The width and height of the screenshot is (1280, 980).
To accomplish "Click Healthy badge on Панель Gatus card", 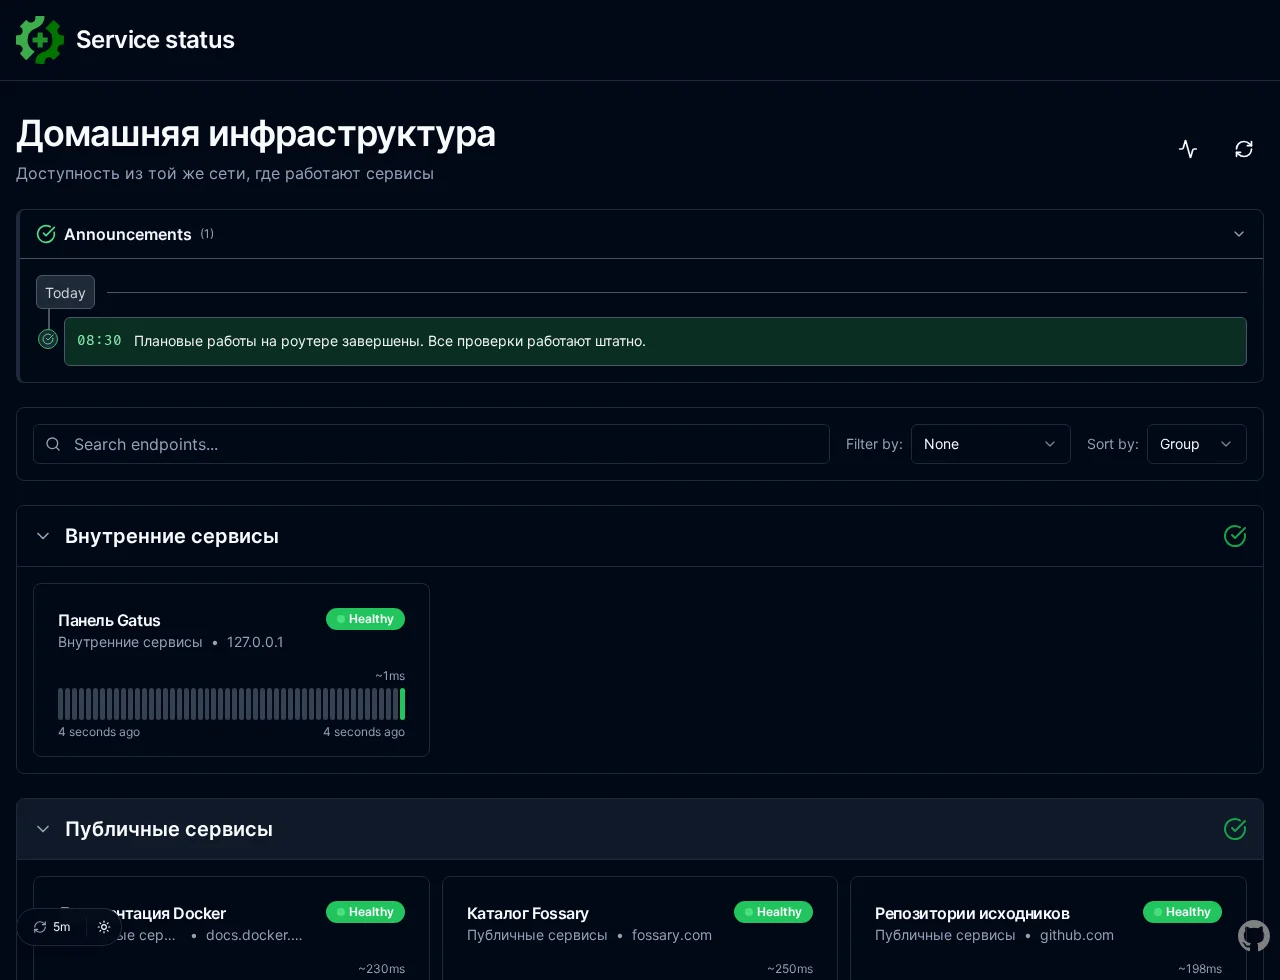I will pos(365,619).
